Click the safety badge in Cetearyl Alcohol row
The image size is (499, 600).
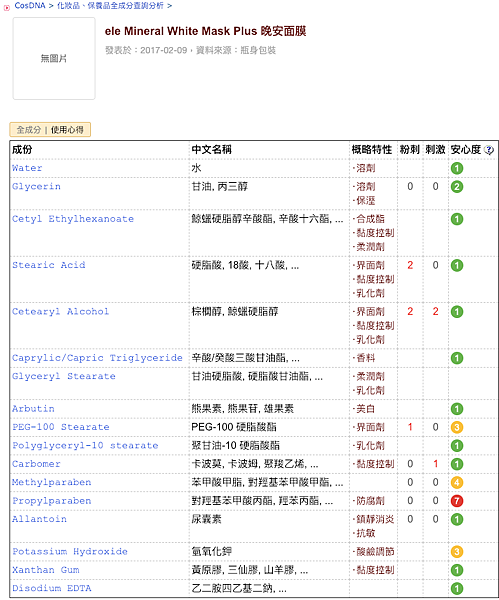(457, 312)
